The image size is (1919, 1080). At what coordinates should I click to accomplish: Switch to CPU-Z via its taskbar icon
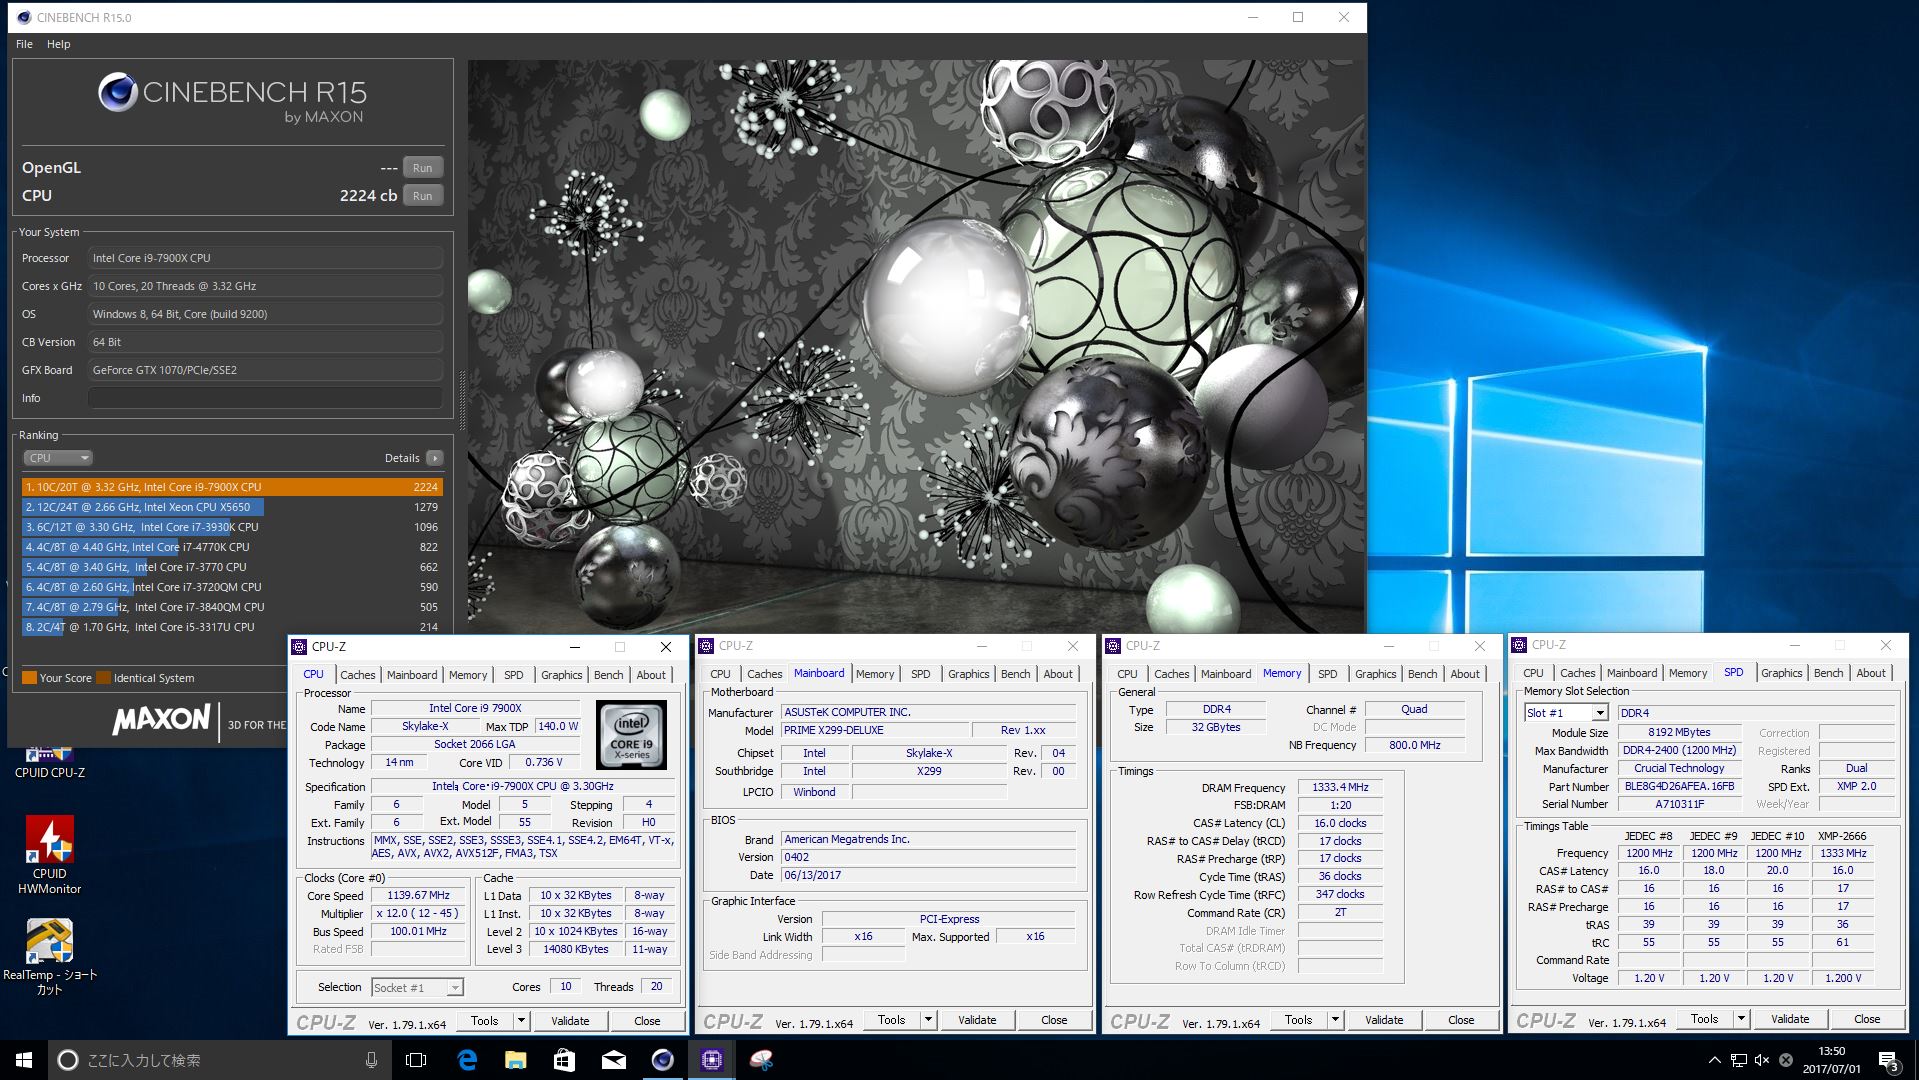(x=711, y=1060)
